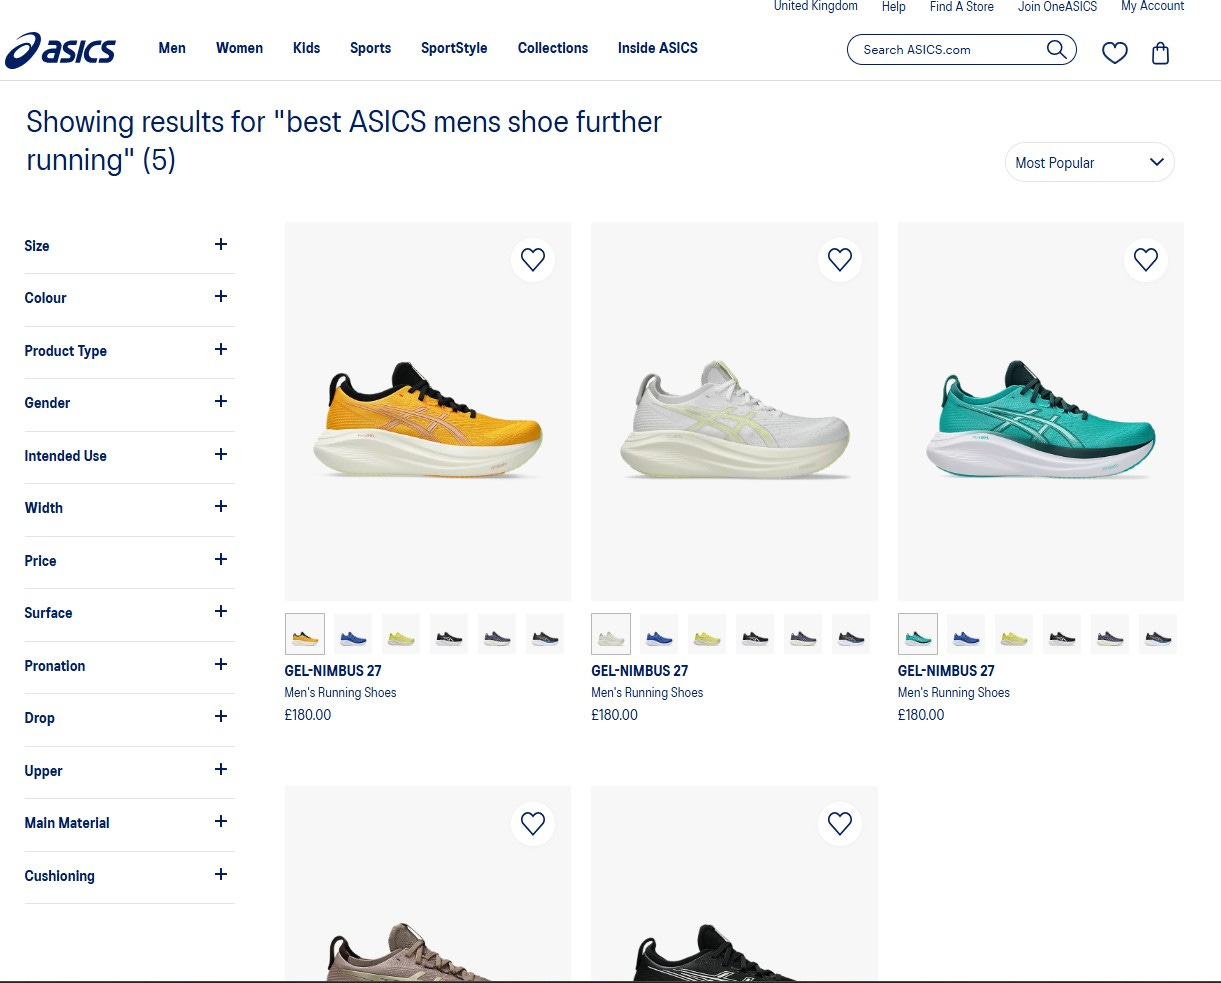Select orange colour swatch under first product
The height and width of the screenshot is (983, 1221).
305,634
